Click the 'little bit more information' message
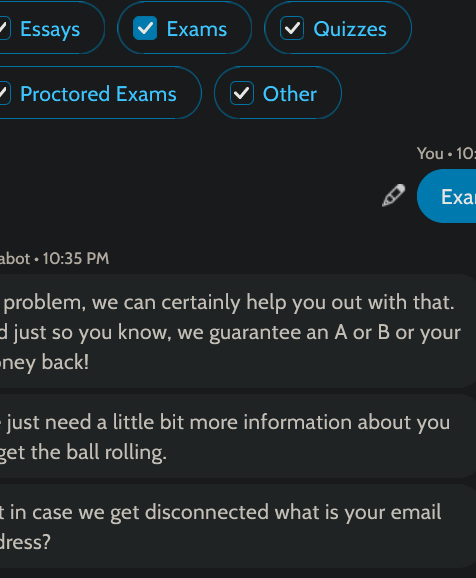476x578 pixels. point(238,436)
